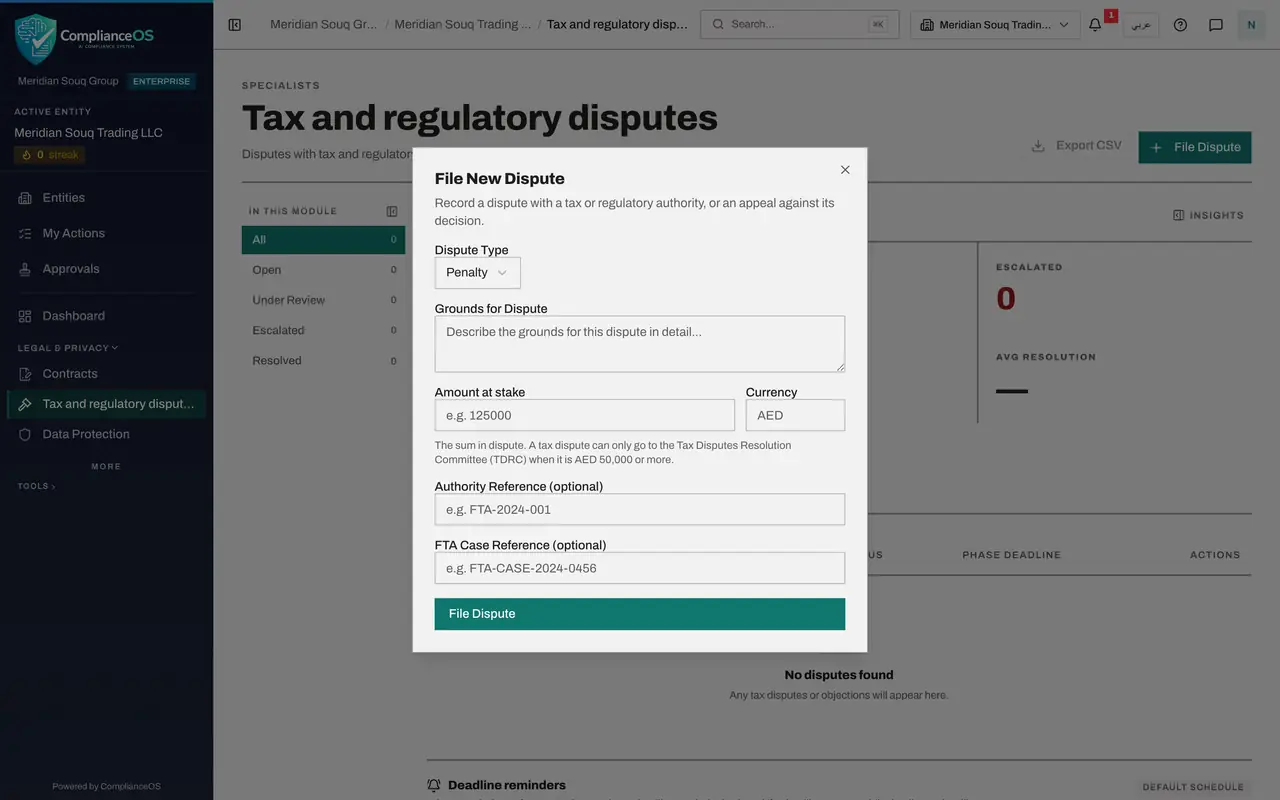Image resolution: width=1280 pixels, height=800 pixels.
Task: Open Contracts in the sidebar
Action: pyautogui.click(x=106, y=374)
